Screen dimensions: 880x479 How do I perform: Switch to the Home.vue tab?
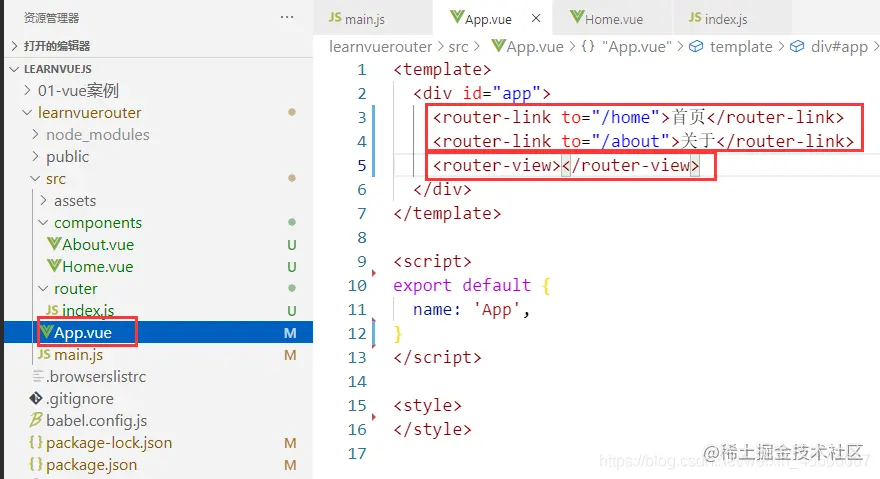[x=612, y=19]
